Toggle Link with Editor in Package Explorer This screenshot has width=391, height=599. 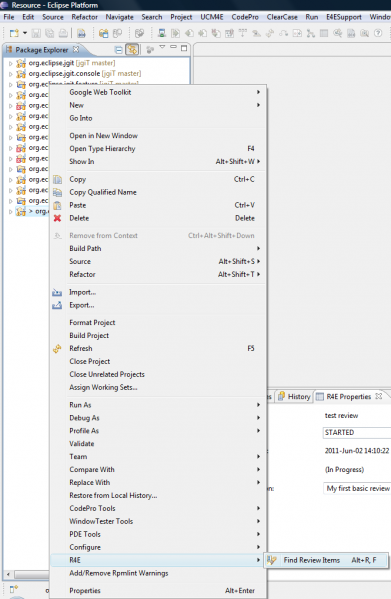click(132, 50)
